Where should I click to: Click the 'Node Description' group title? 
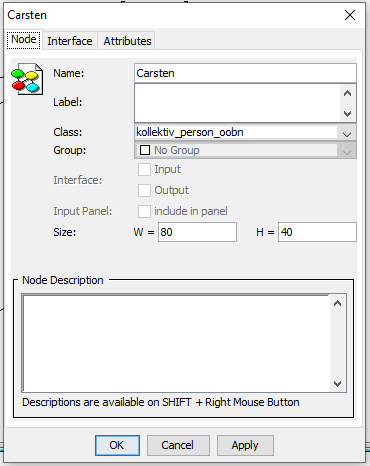click(x=63, y=280)
